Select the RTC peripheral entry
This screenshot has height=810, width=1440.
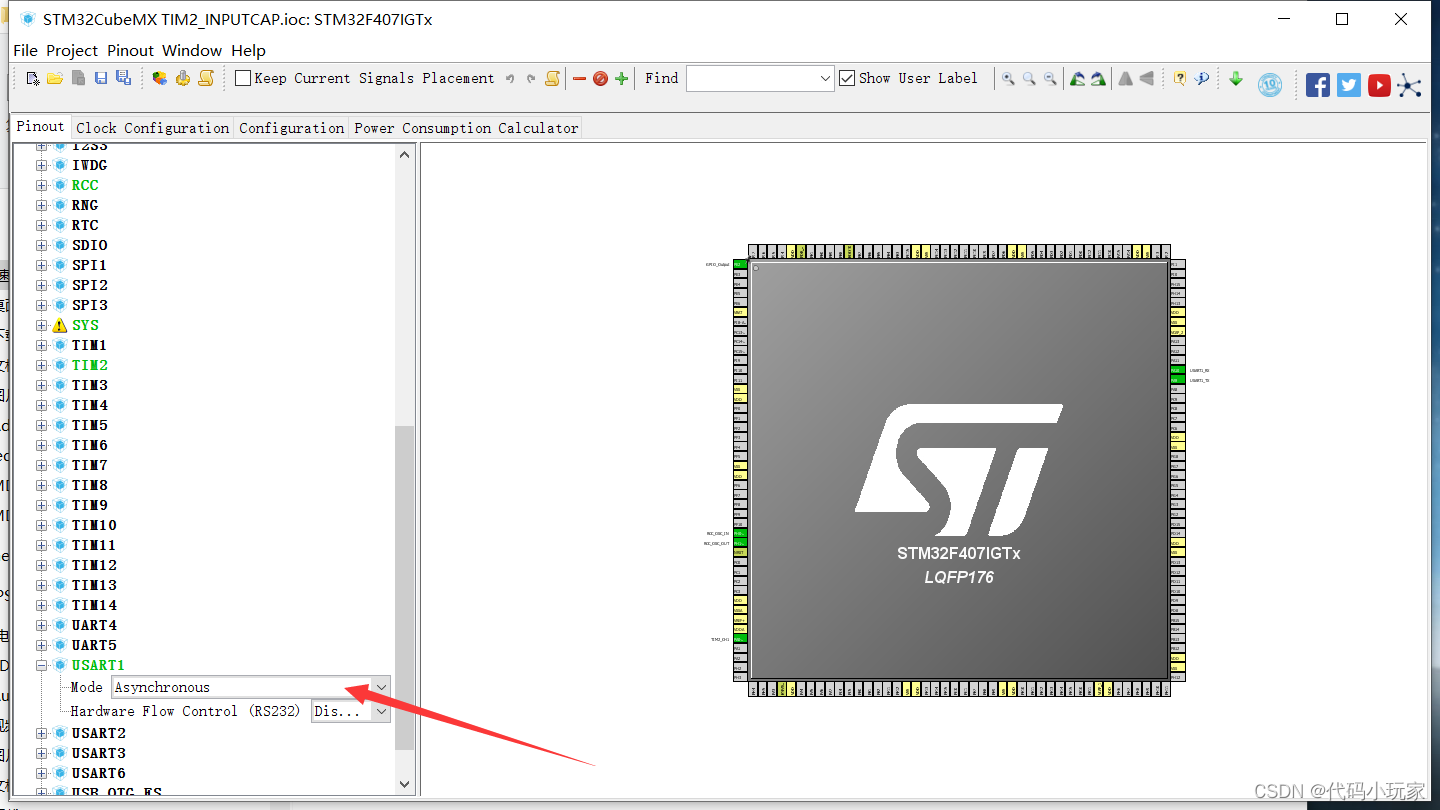tap(85, 225)
